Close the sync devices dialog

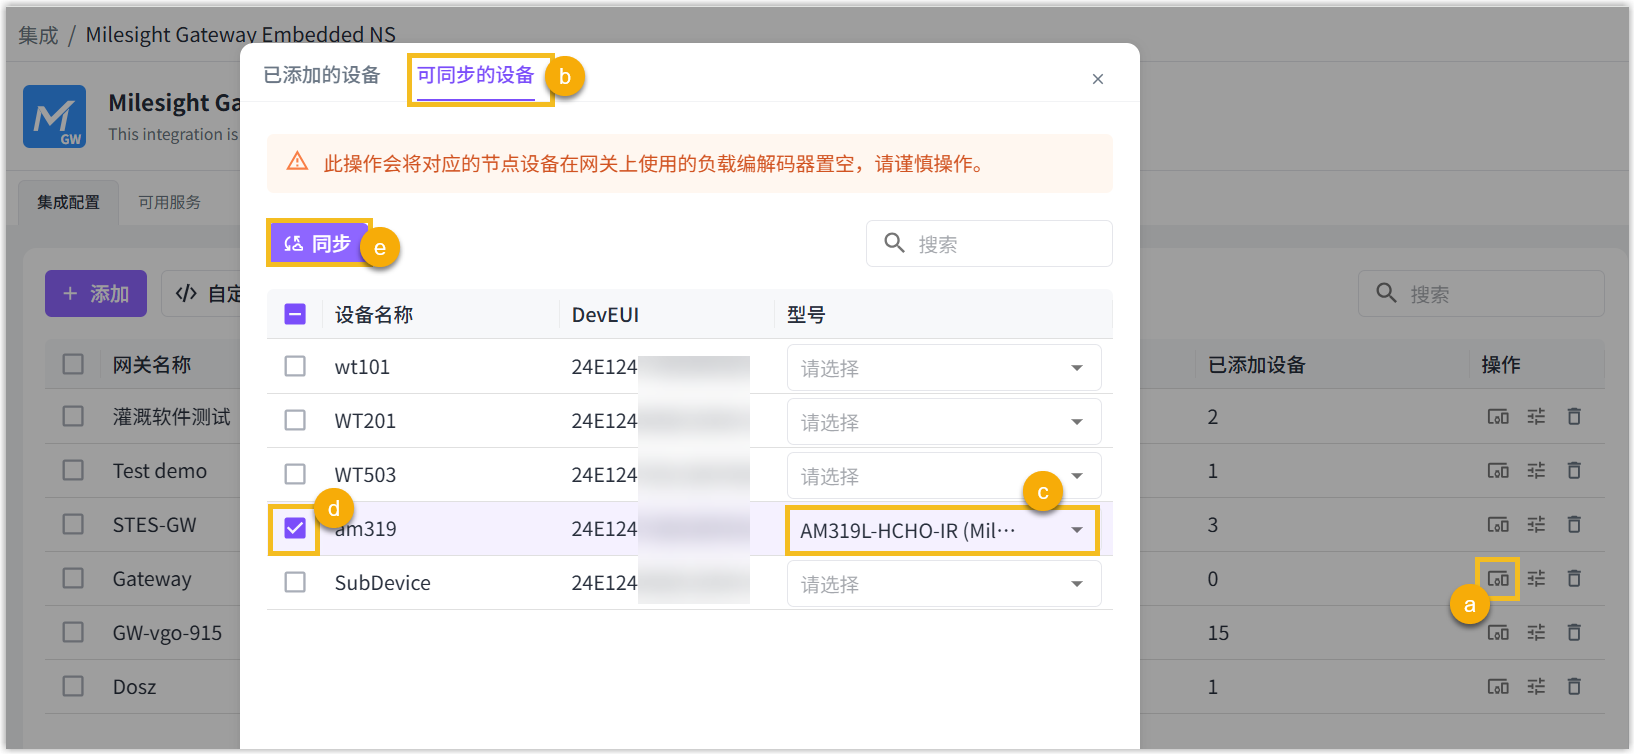click(x=1098, y=79)
